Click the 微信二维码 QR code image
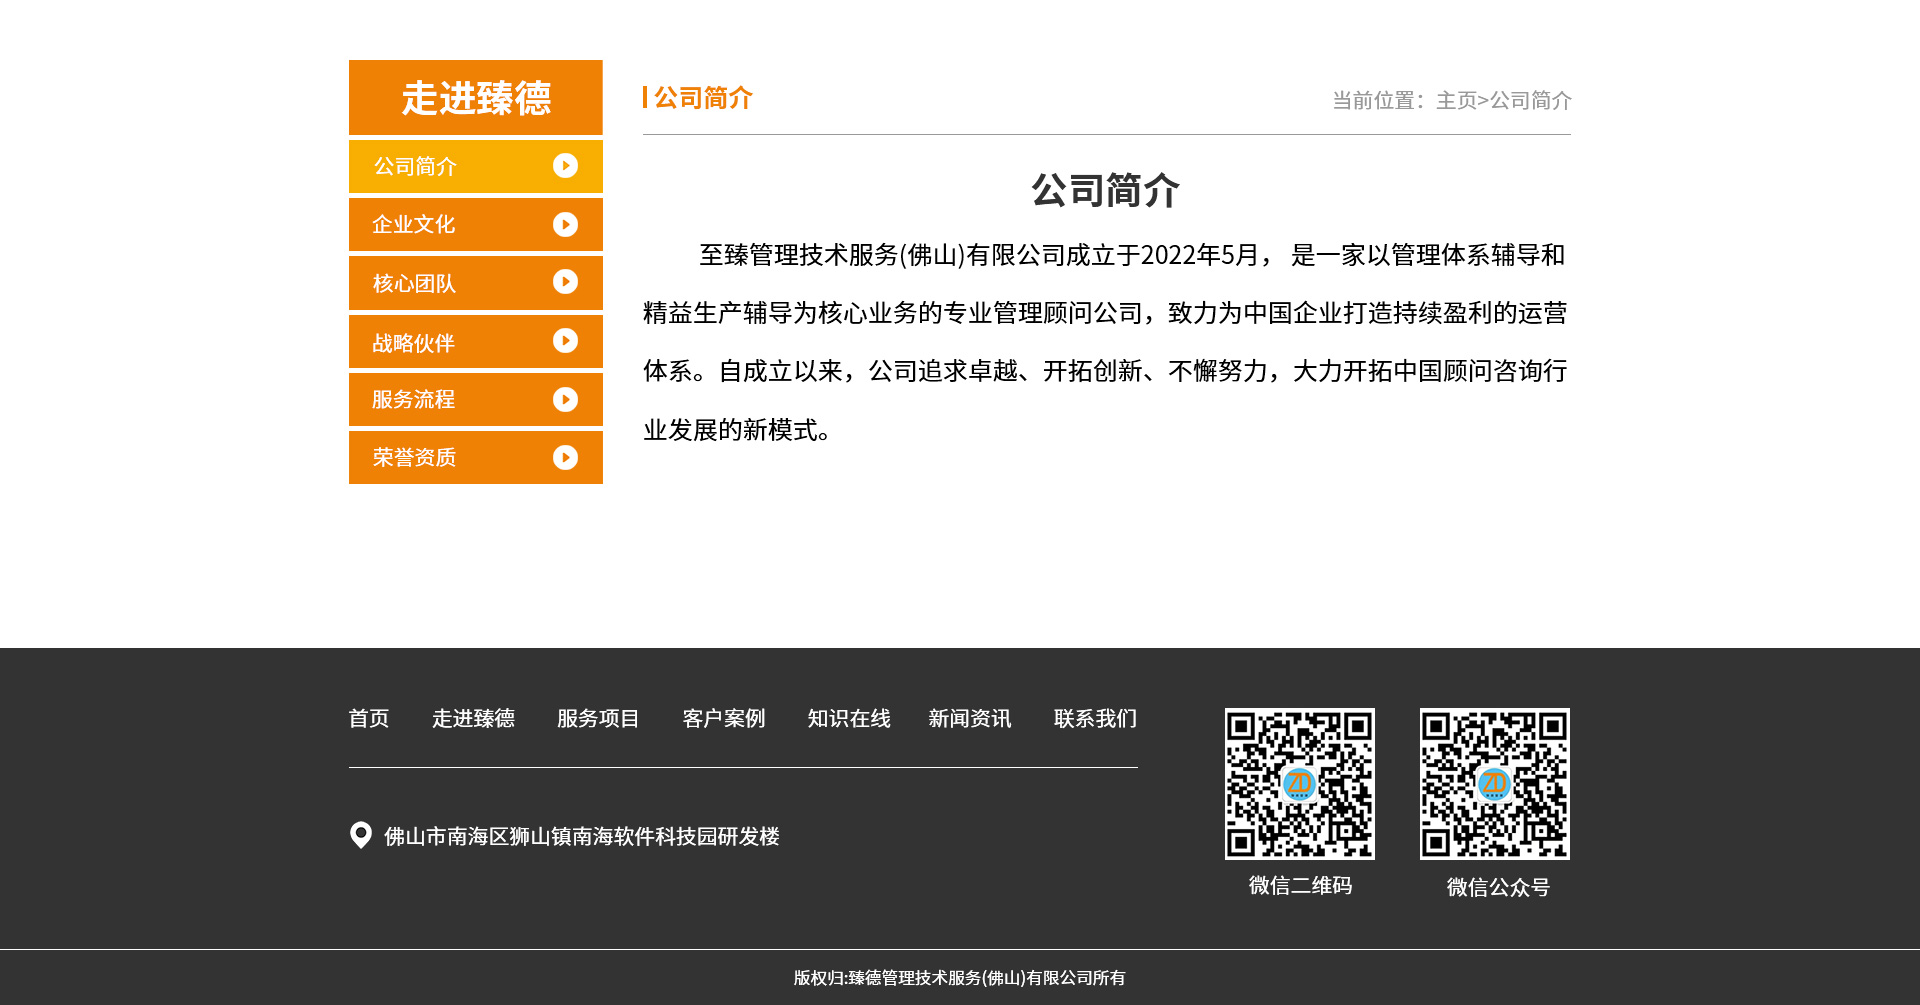 tap(1300, 784)
